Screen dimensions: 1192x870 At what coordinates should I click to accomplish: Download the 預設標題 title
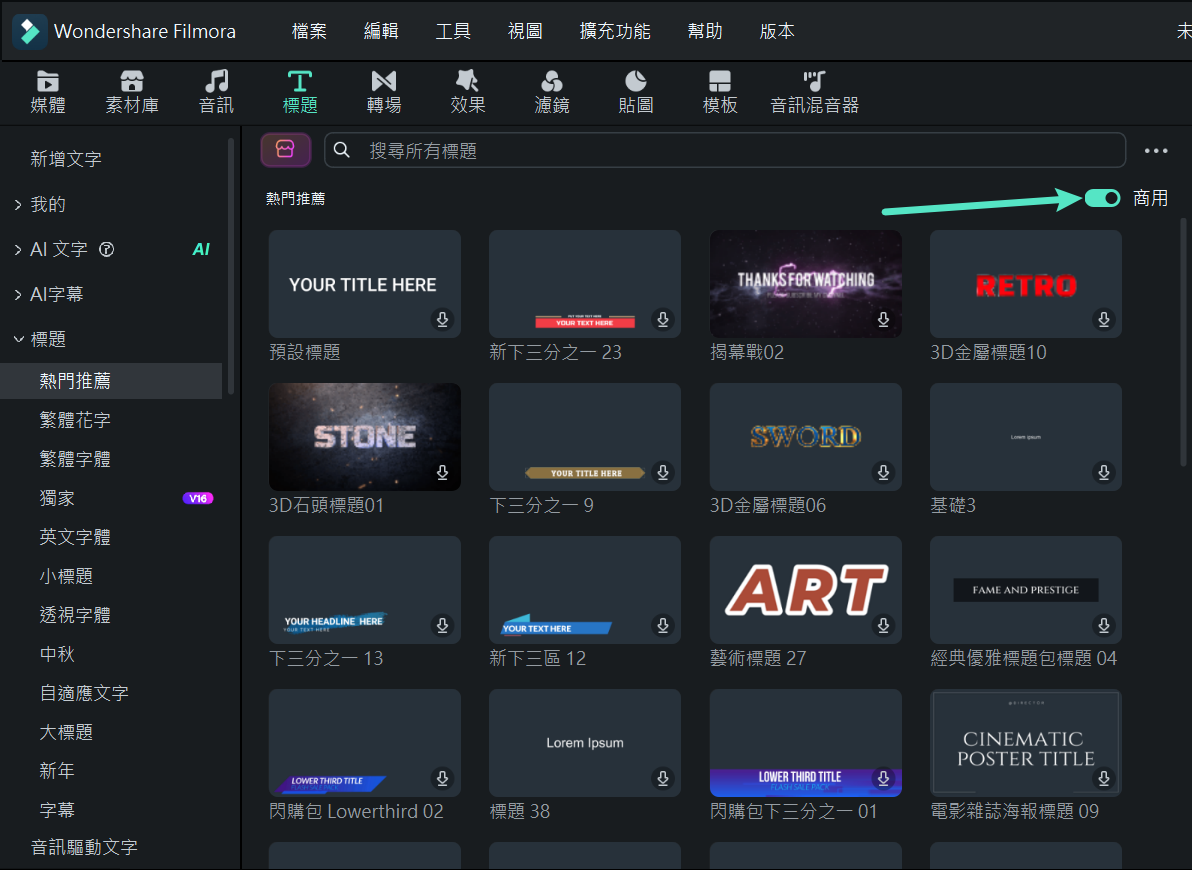coord(442,319)
